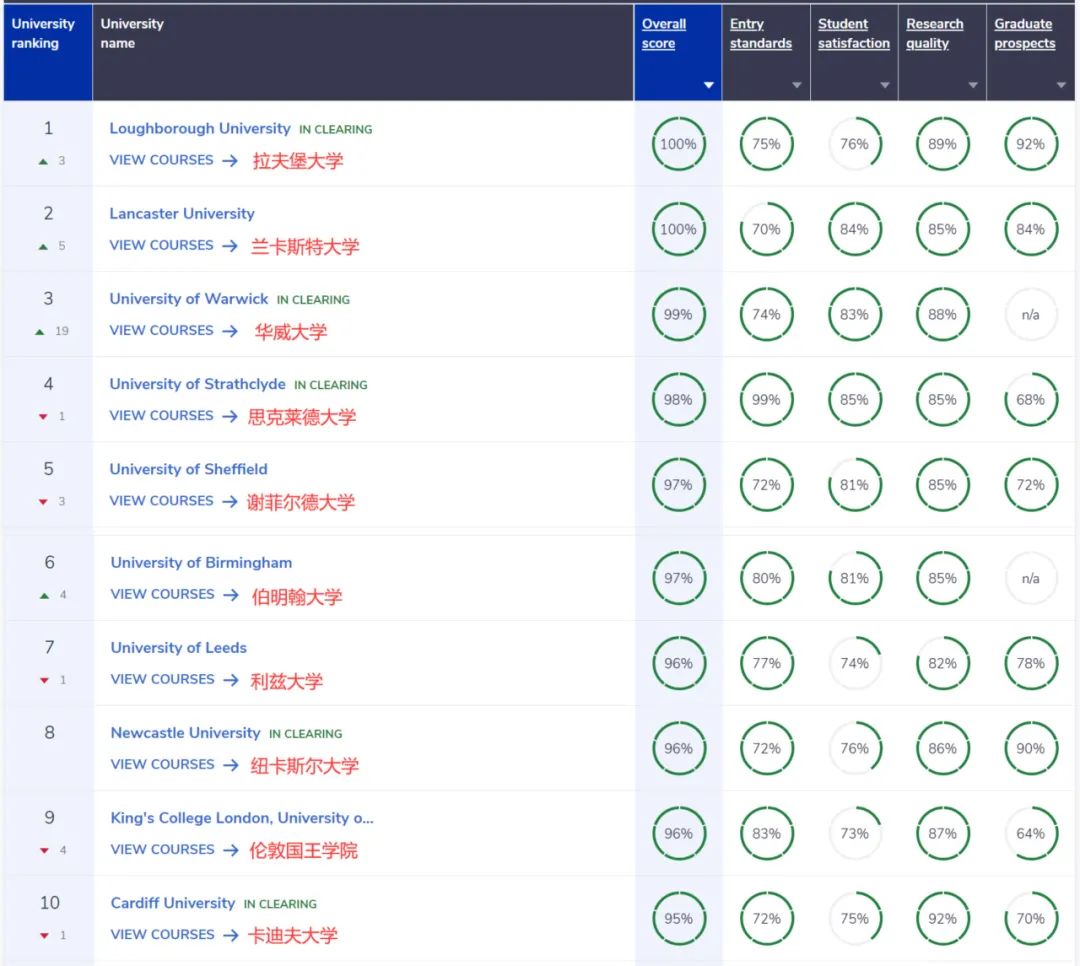
Task: Sort by Research quality header
Action: tap(935, 33)
